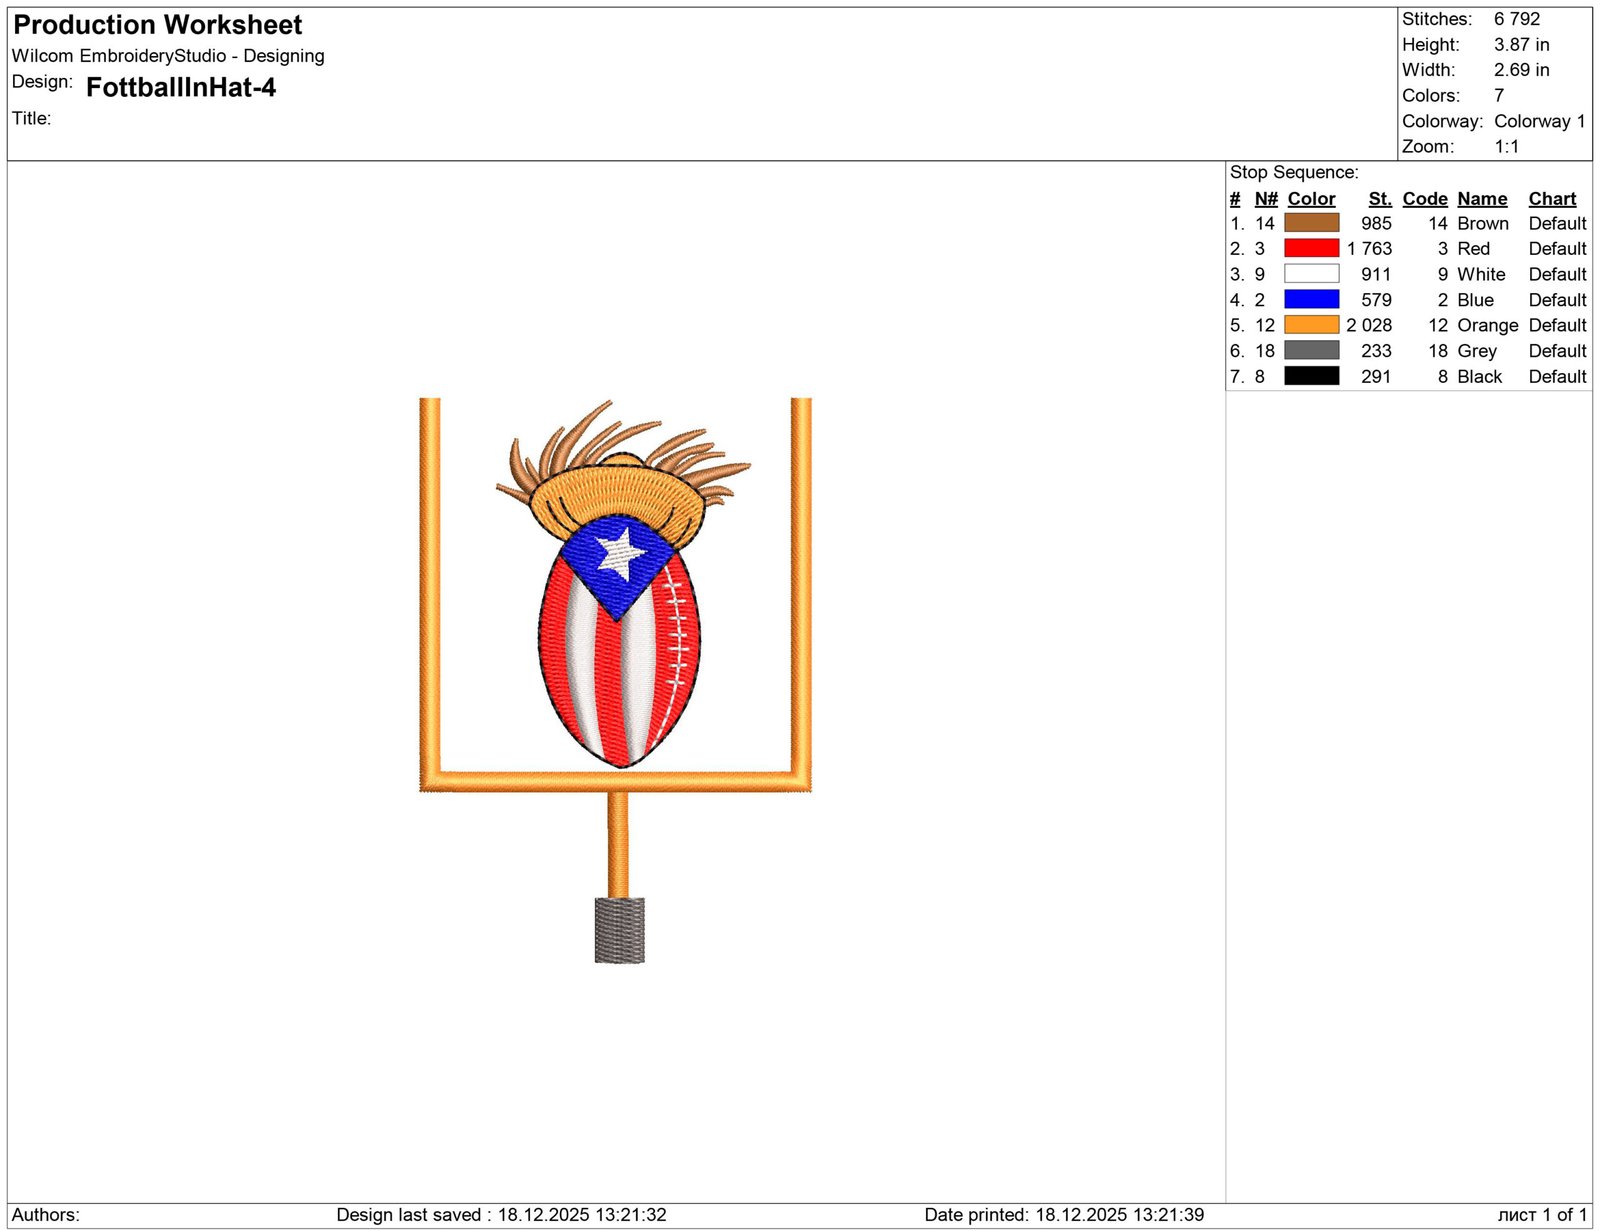Click the white star on the flag
This screenshot has width=1600, height=1231.
(620, 551)
